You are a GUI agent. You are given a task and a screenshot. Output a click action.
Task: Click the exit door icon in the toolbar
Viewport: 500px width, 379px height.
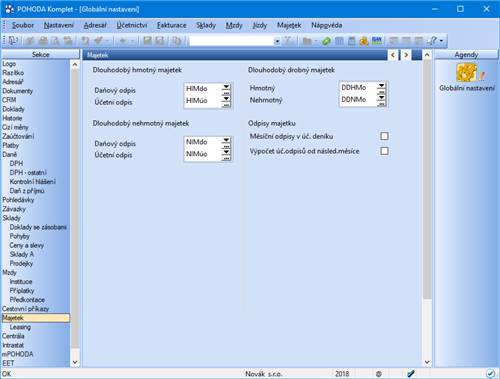pos(13,41)
